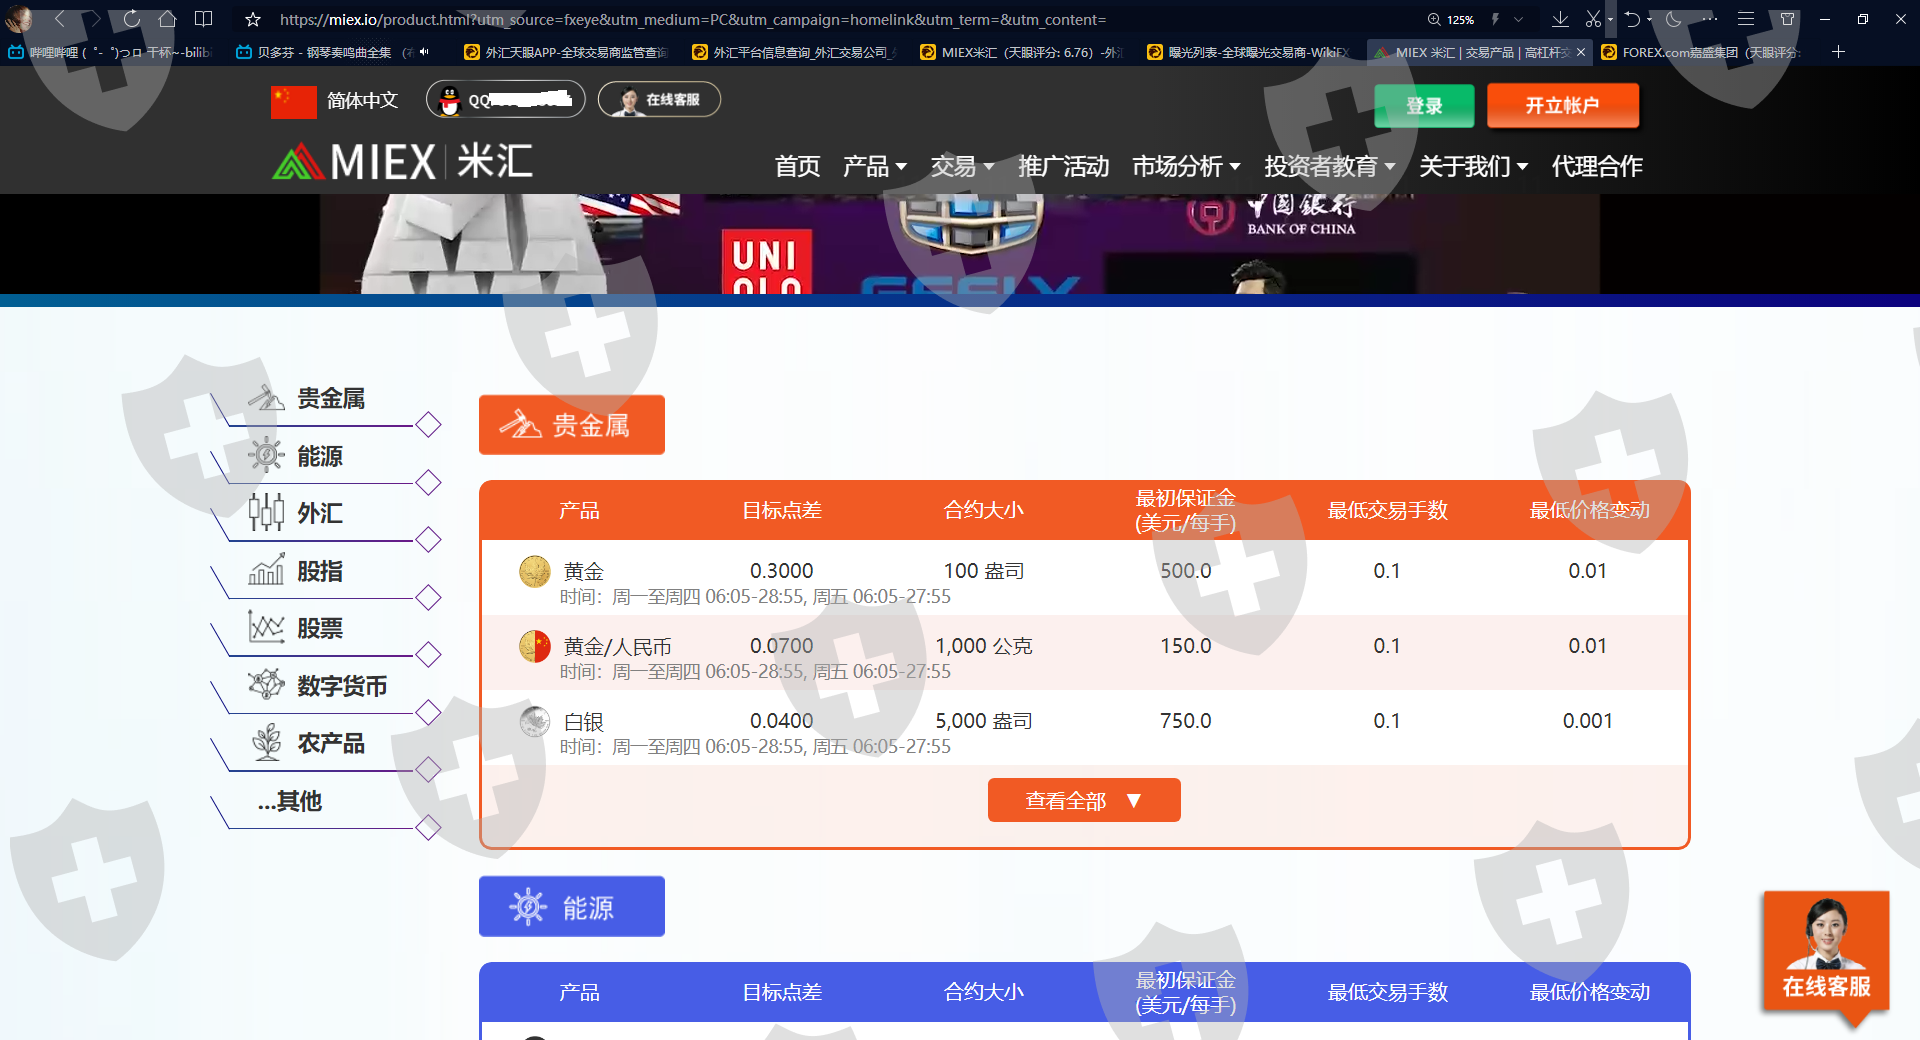Go back to the previous page

click(x=59, y=19)
